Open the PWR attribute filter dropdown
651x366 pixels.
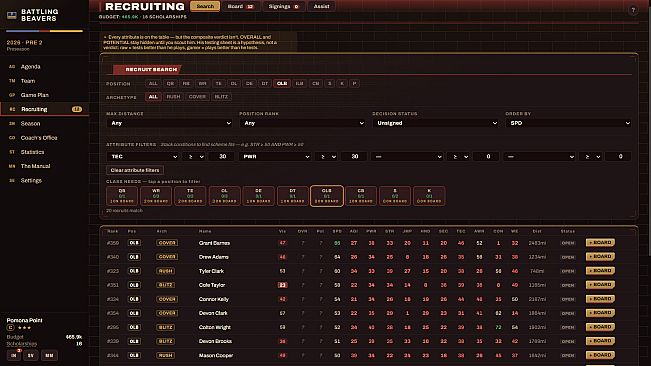(x=275, y=156)
